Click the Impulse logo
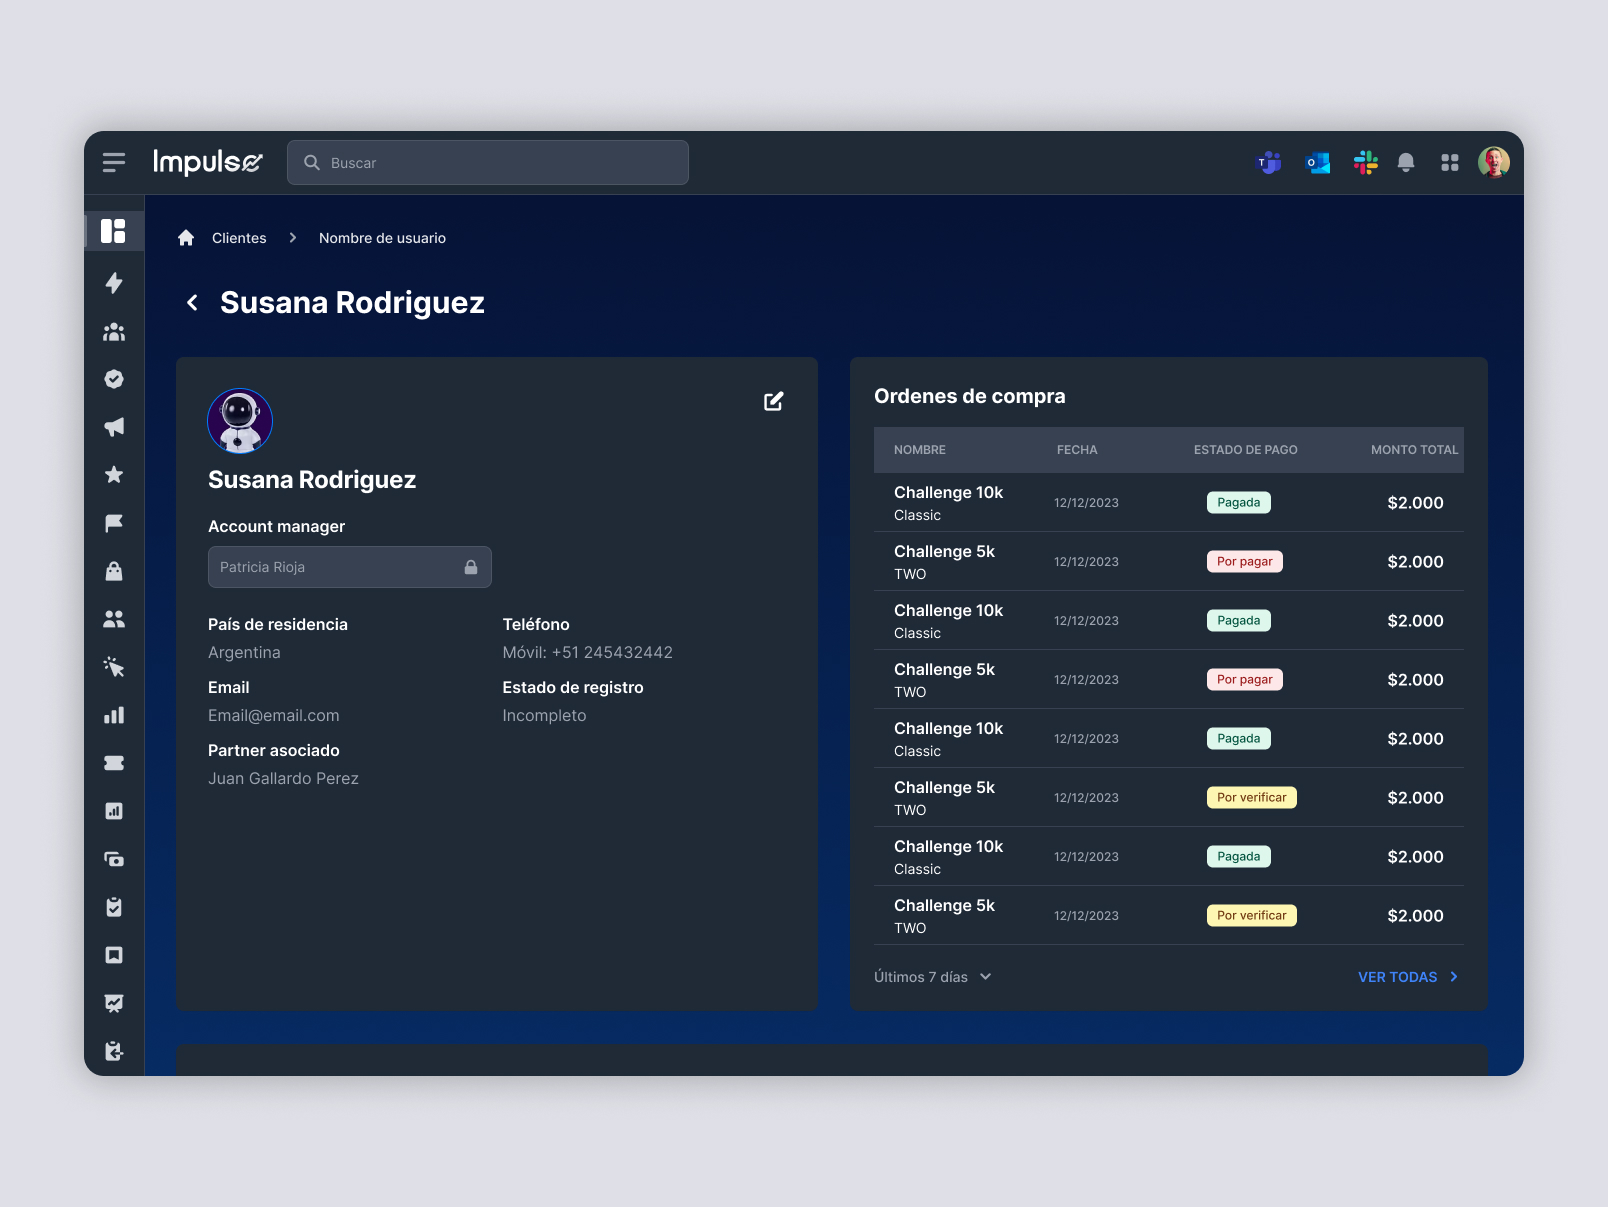The width and height of the screenshot is (1608, 1207). click(208, 162)
